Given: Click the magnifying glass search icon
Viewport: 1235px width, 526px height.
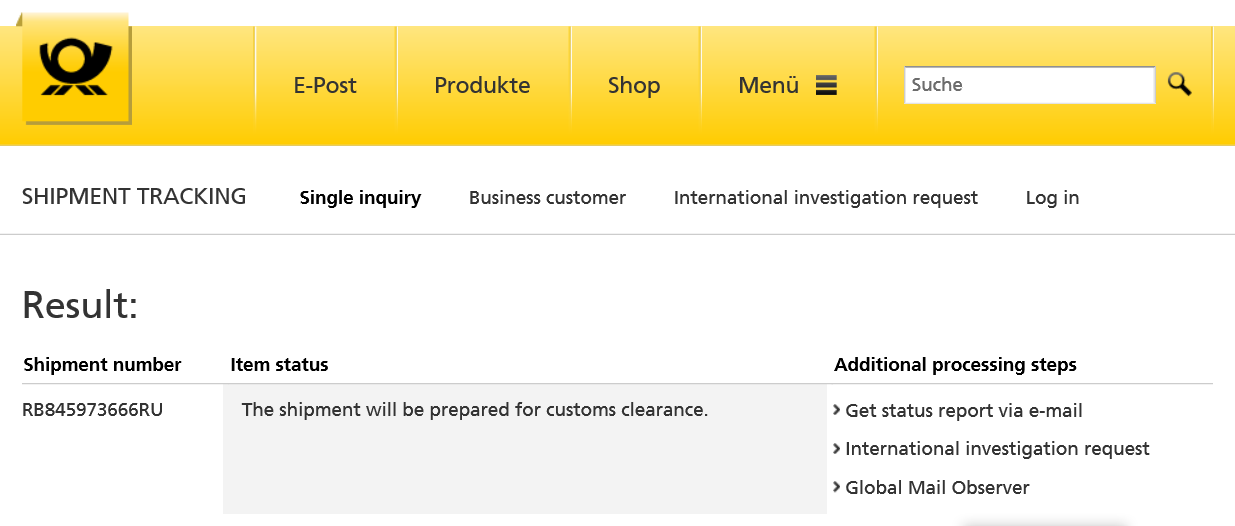Looking at the screenshot, I should point(1180,85).
